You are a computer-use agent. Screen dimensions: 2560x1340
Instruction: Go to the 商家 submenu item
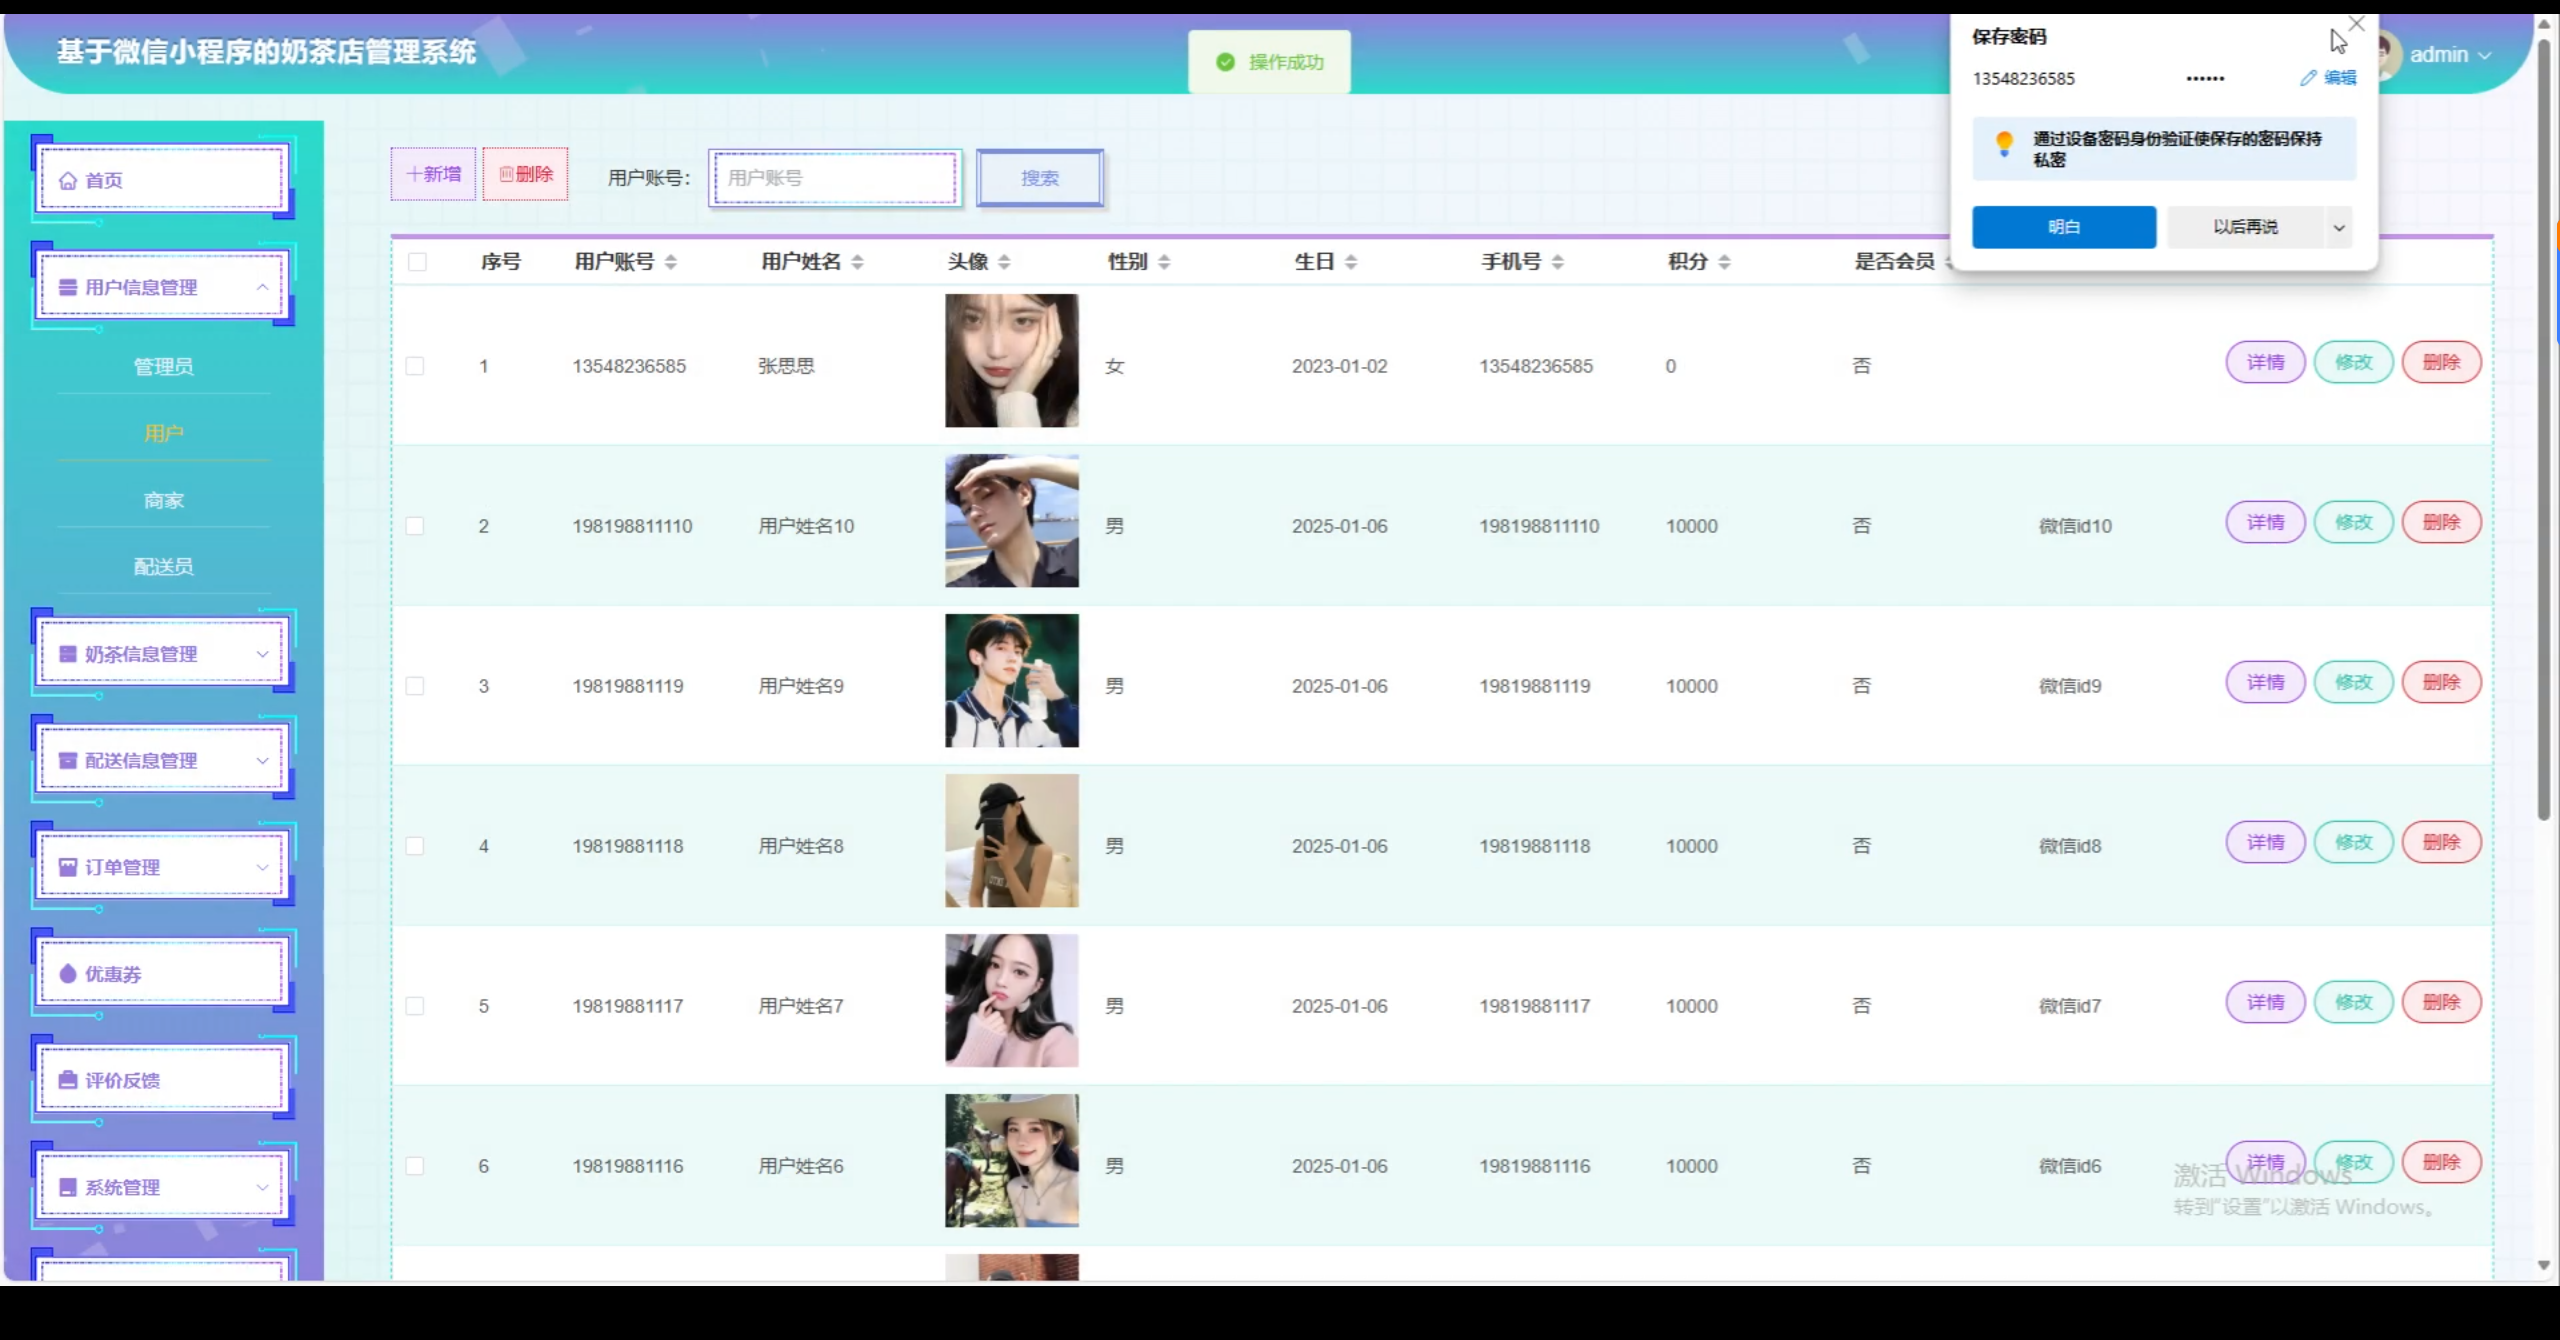[x=163, y=500]
